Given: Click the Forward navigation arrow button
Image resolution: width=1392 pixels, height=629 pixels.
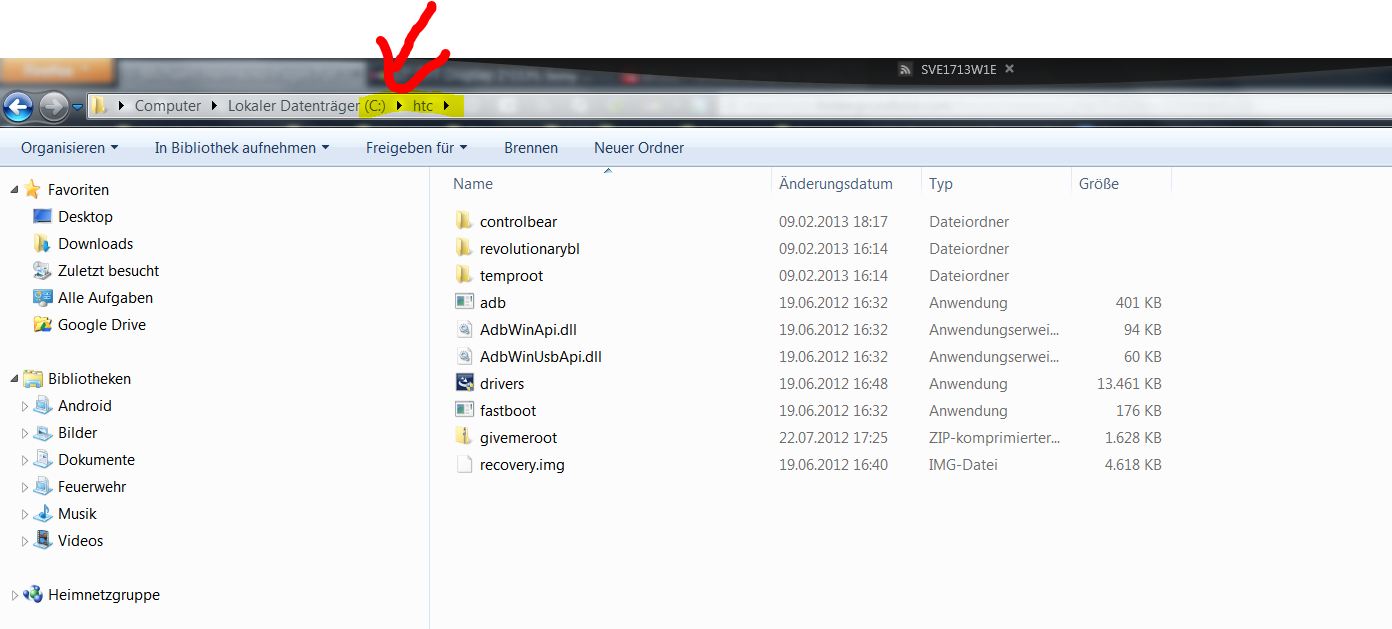Looking at the screenshot, I should click(x=53, y=106).
